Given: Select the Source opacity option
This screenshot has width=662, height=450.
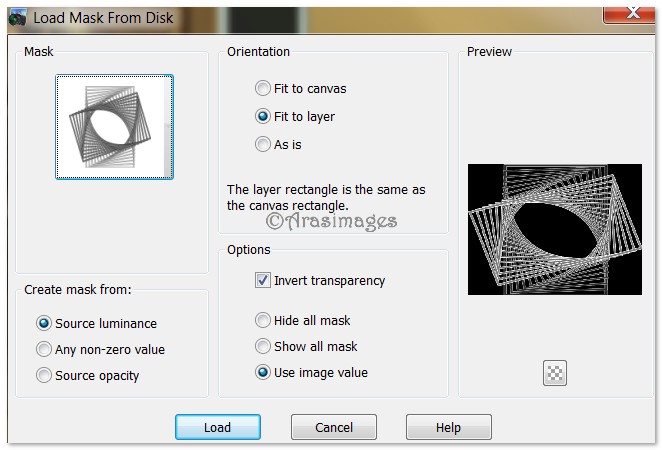Looking at the screenshot, I should click(x=44, y=376).
